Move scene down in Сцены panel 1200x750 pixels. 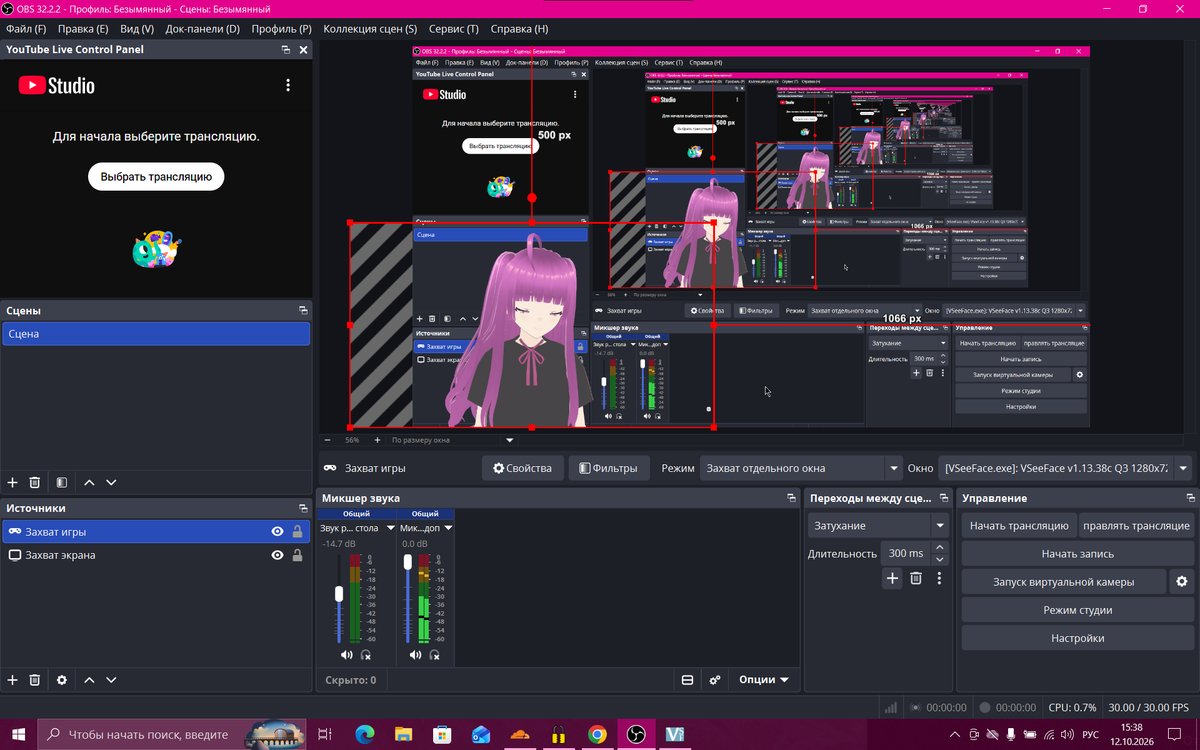click(x=111, y=482)
